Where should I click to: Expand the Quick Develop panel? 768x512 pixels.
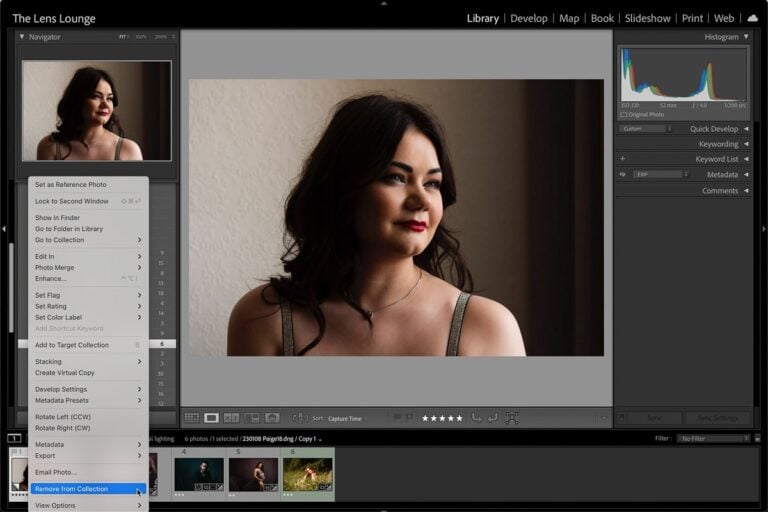tap(746, 129)
